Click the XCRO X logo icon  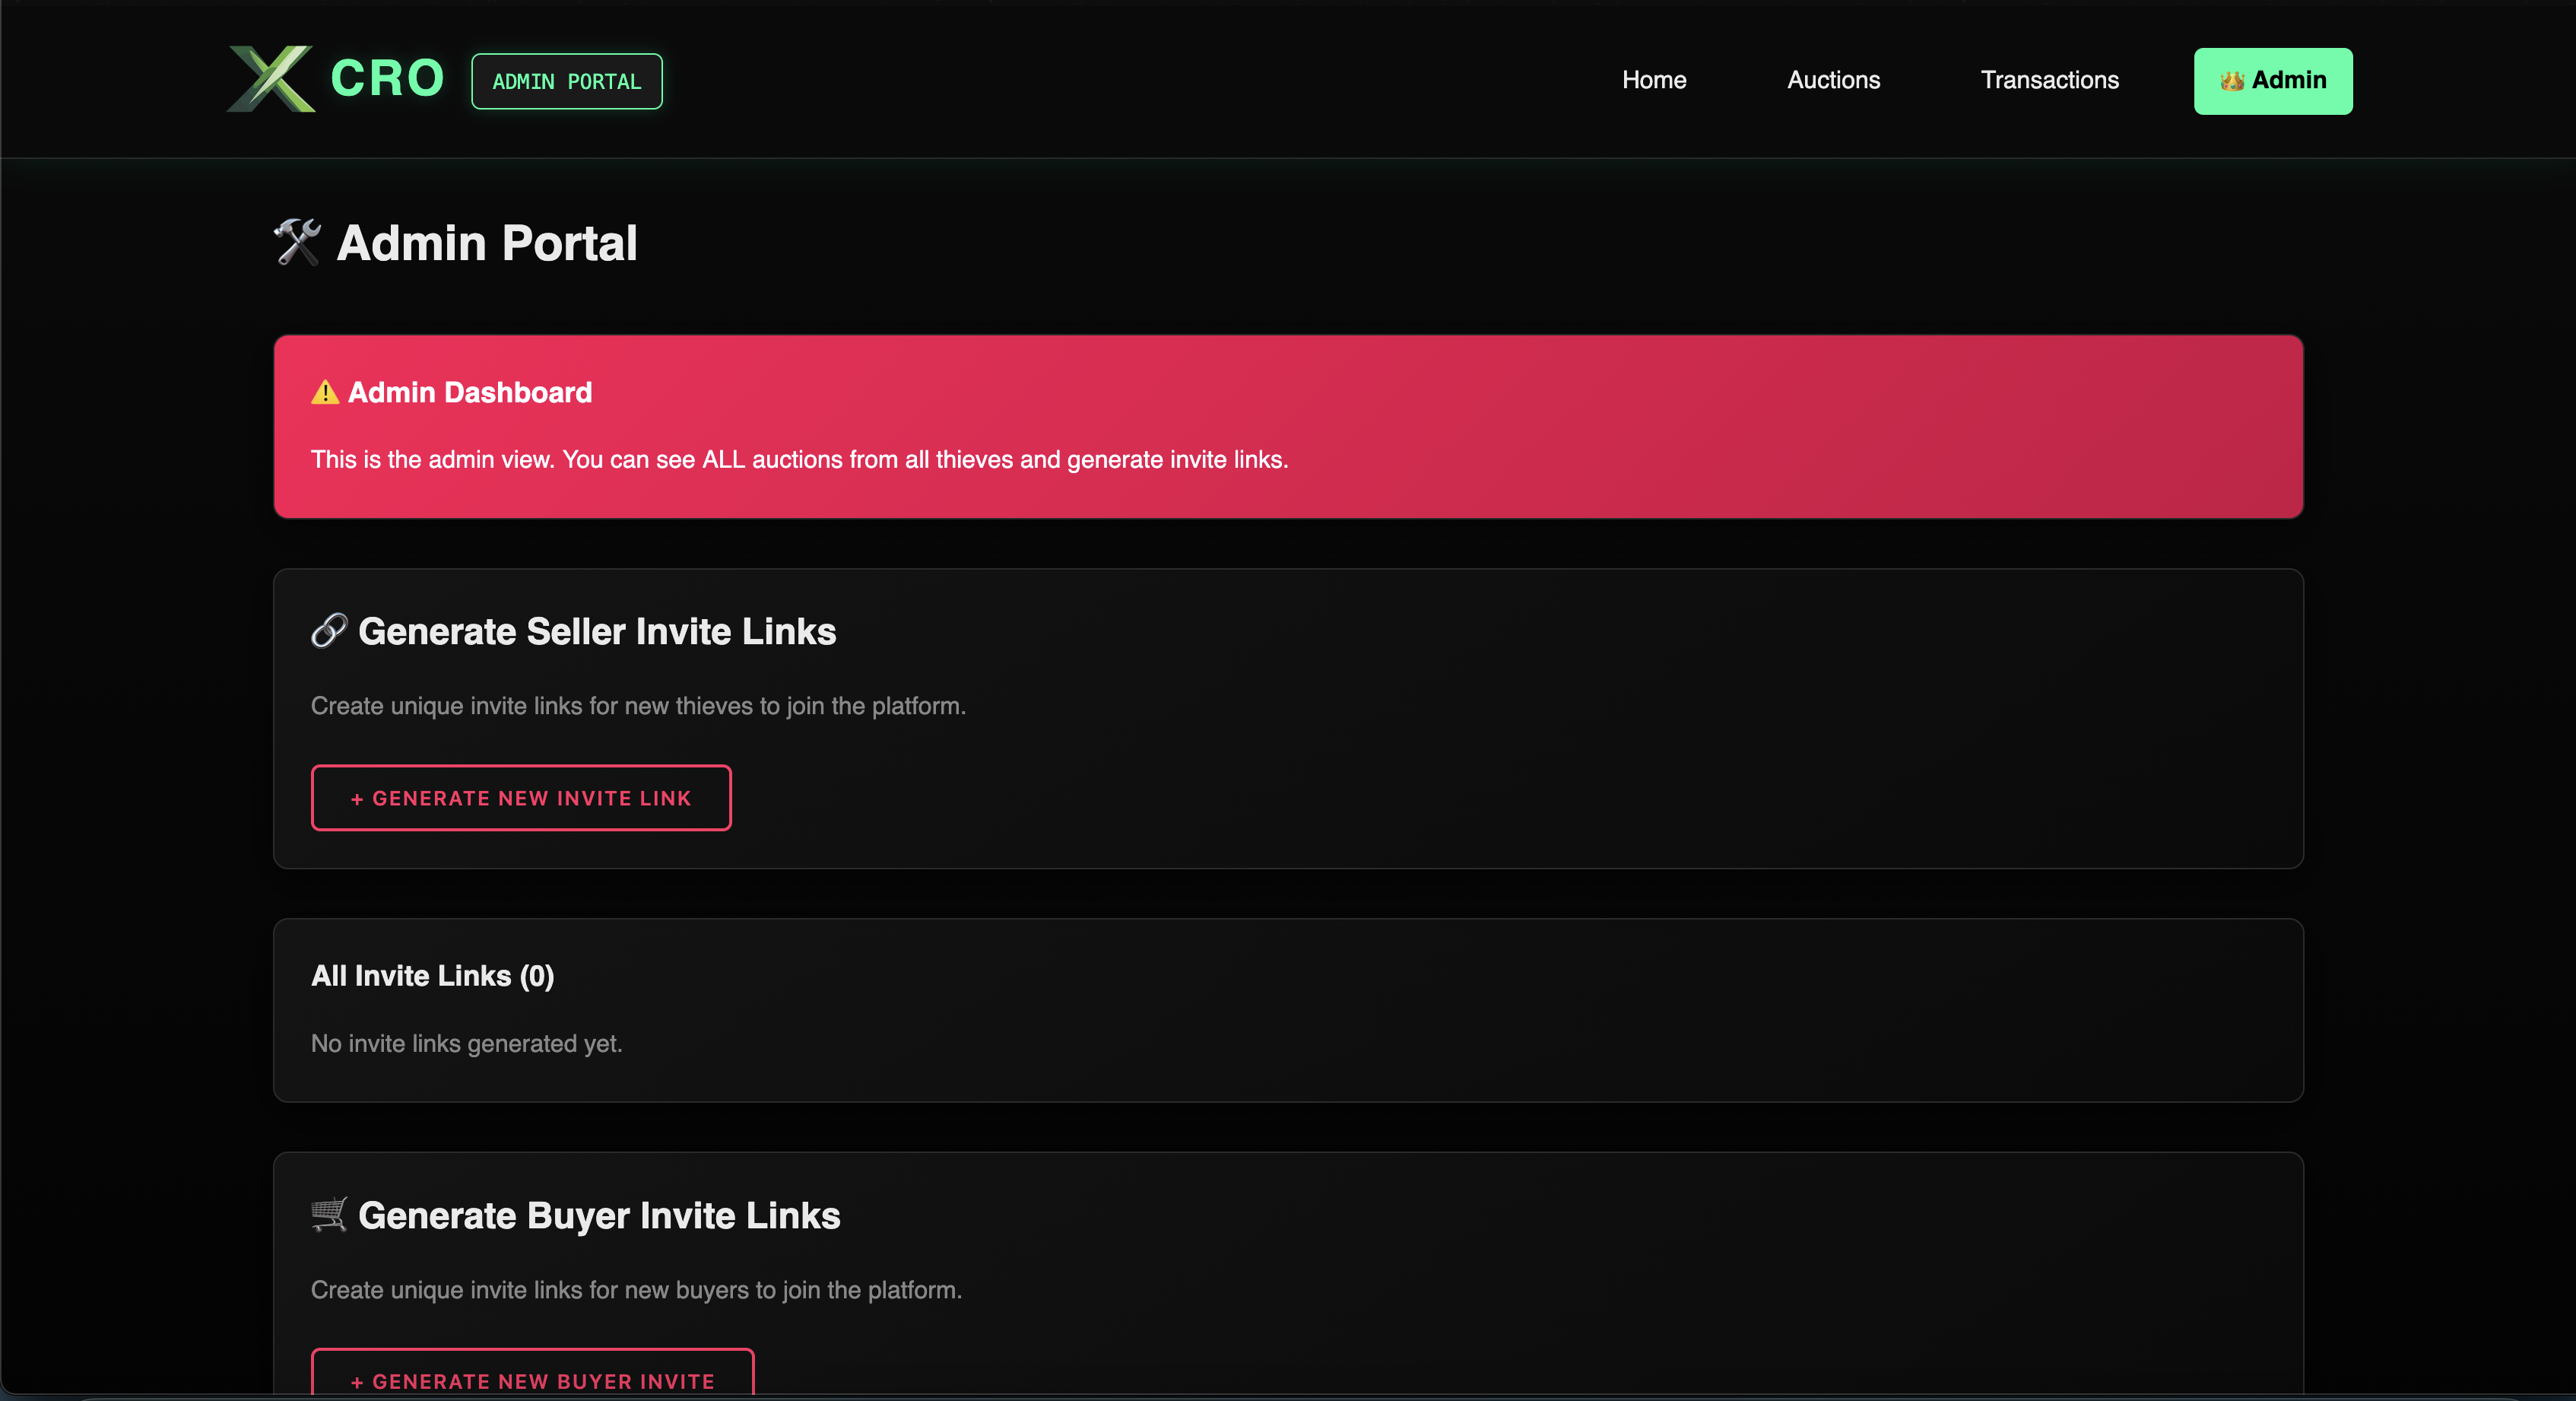271,79
